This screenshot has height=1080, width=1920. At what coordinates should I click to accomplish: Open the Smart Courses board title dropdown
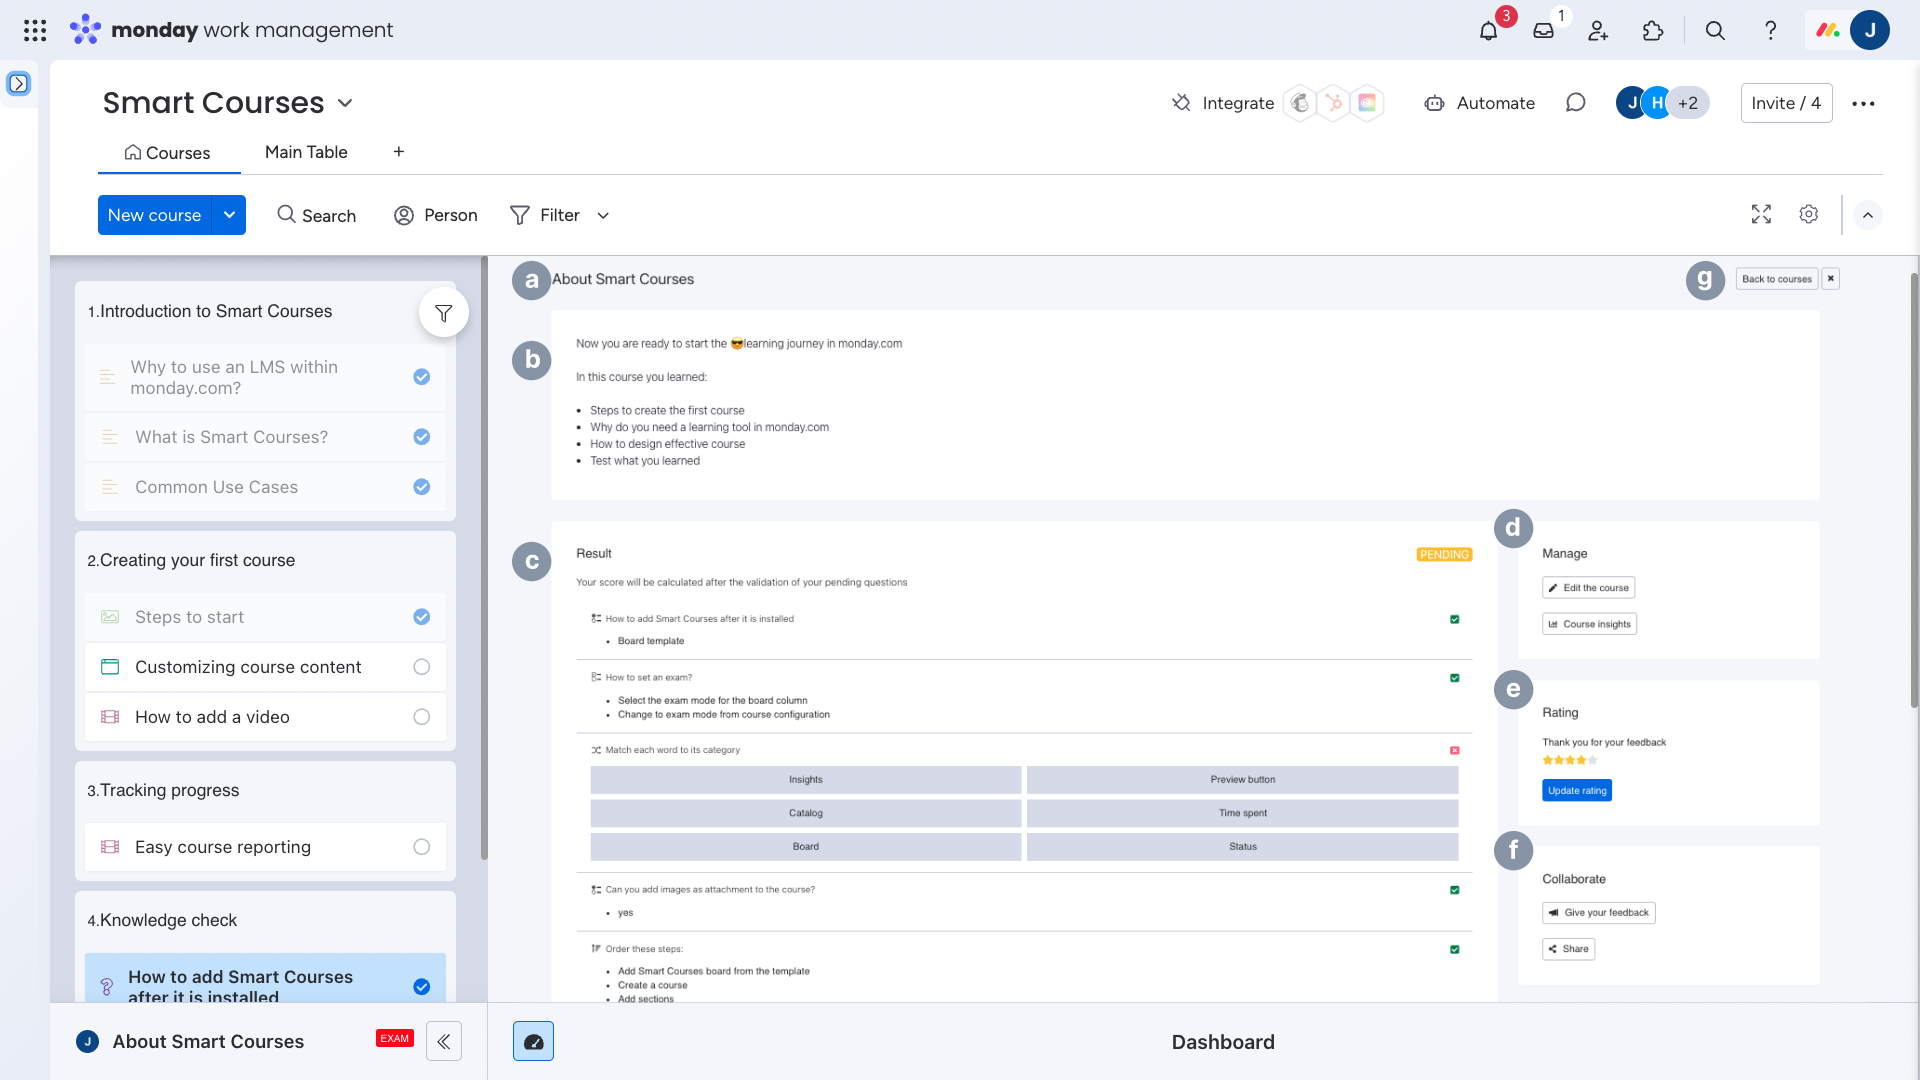(345, 103)
